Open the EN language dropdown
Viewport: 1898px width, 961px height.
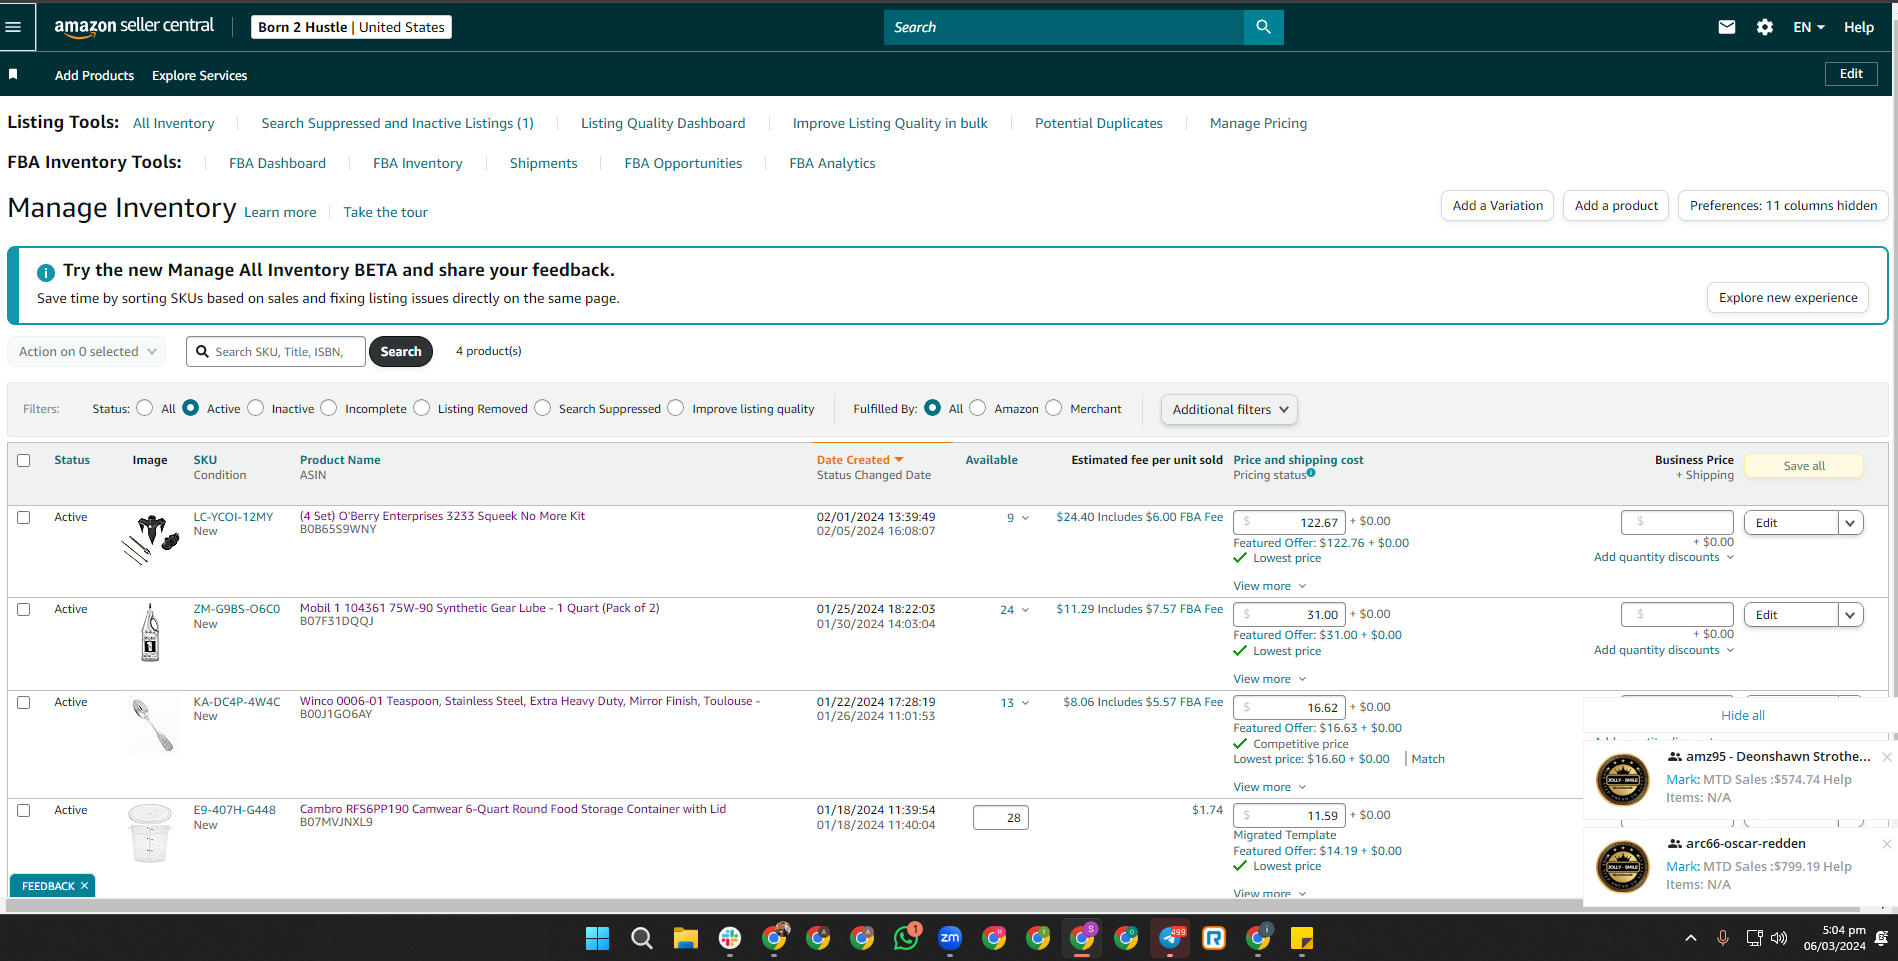click(1809, 27)
